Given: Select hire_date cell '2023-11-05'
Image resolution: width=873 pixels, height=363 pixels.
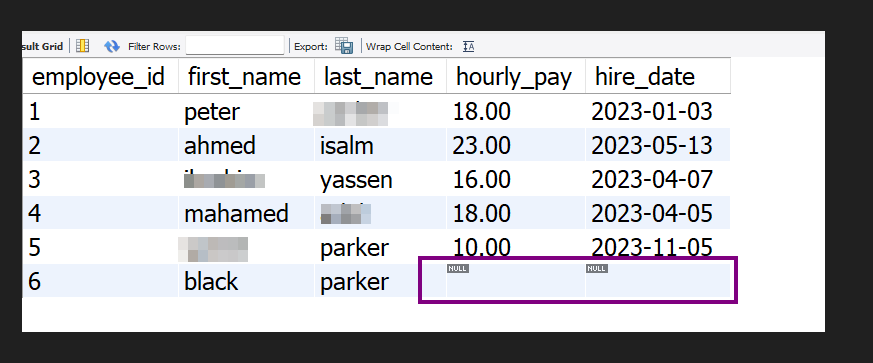Looking at the screenshot, I should (x=658, y=247).
